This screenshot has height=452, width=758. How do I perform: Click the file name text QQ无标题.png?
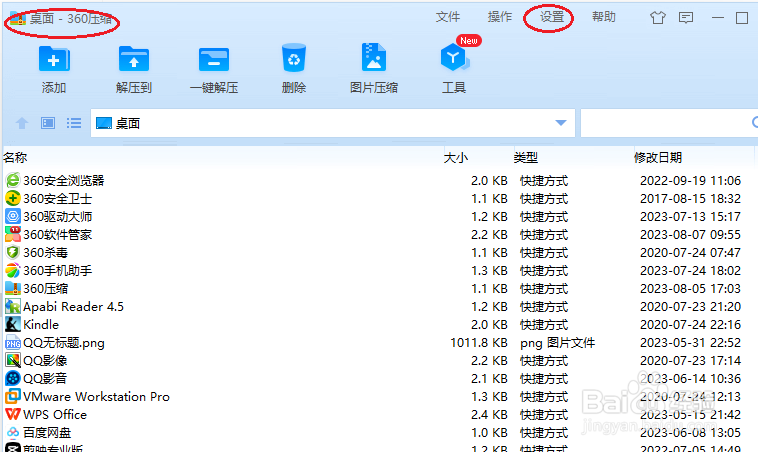[x=64, y=343]
